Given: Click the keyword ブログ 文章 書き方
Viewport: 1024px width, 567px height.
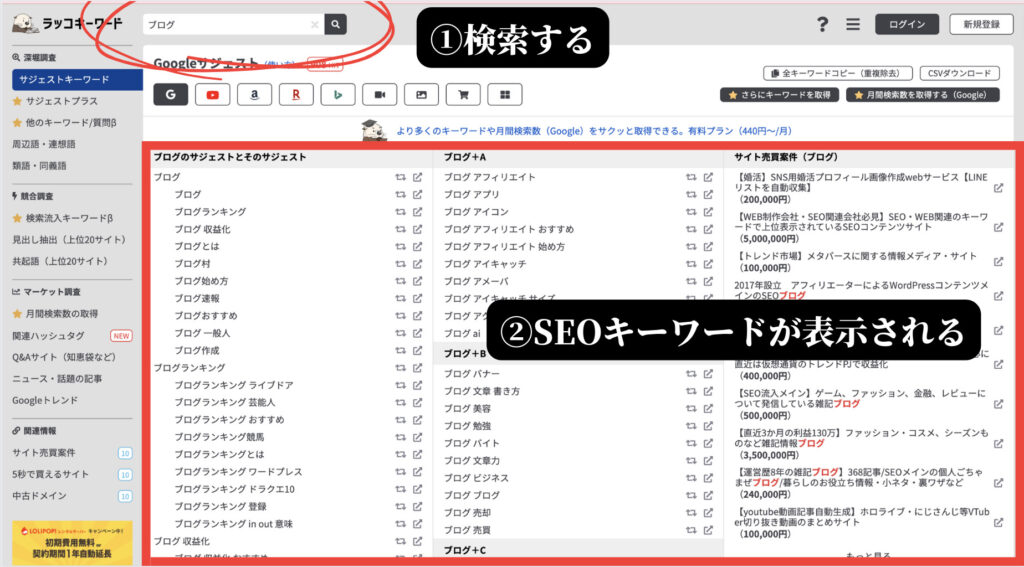Looking at the screenshot, I should click(482, 391).
